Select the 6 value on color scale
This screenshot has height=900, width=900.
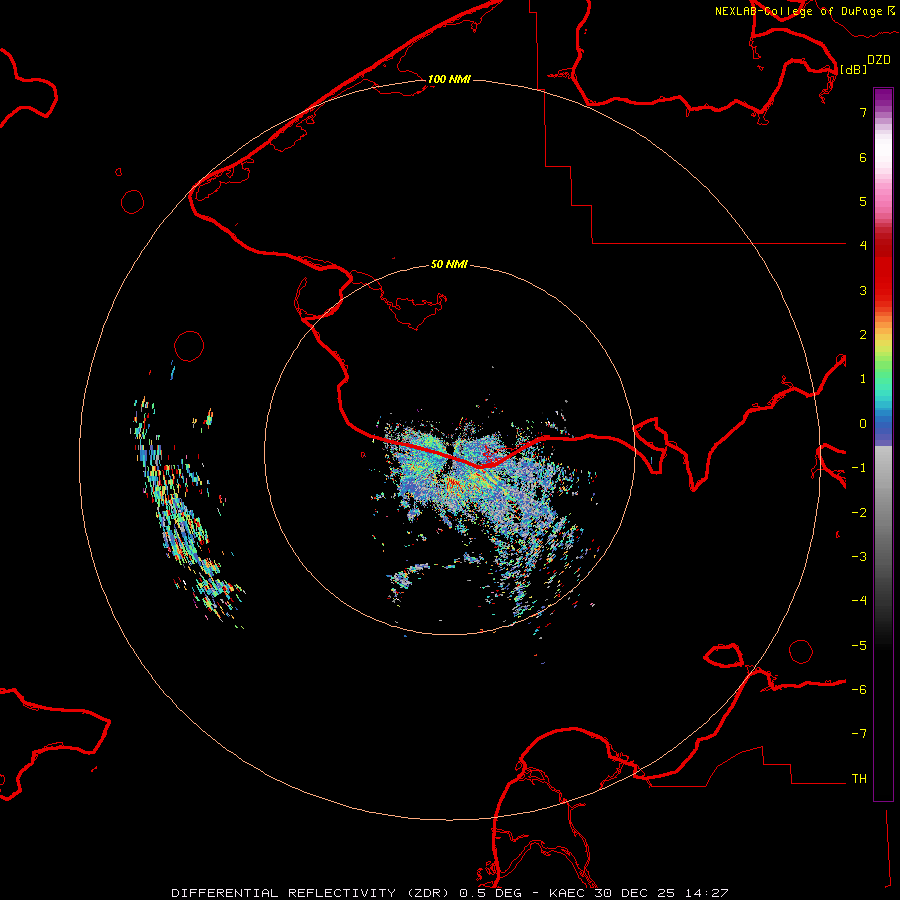click(x=863, y=157)
